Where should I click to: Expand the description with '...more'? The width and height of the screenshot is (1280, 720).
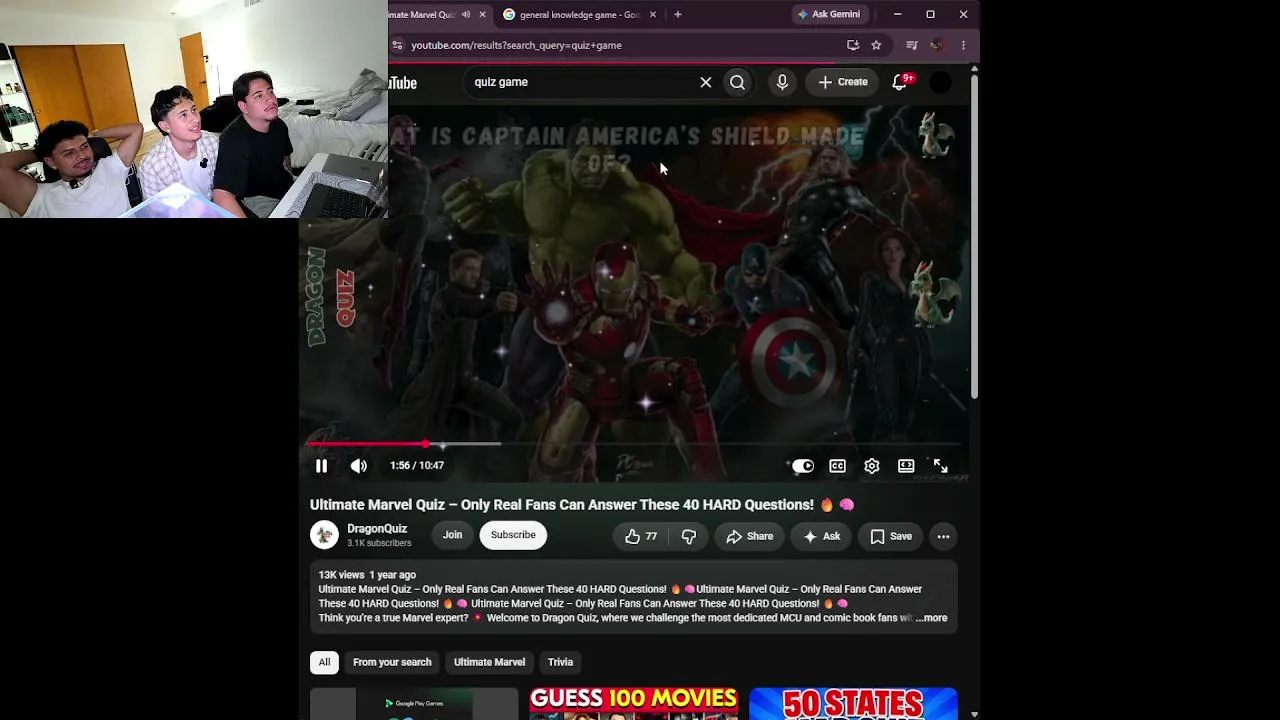click(931, 618)
